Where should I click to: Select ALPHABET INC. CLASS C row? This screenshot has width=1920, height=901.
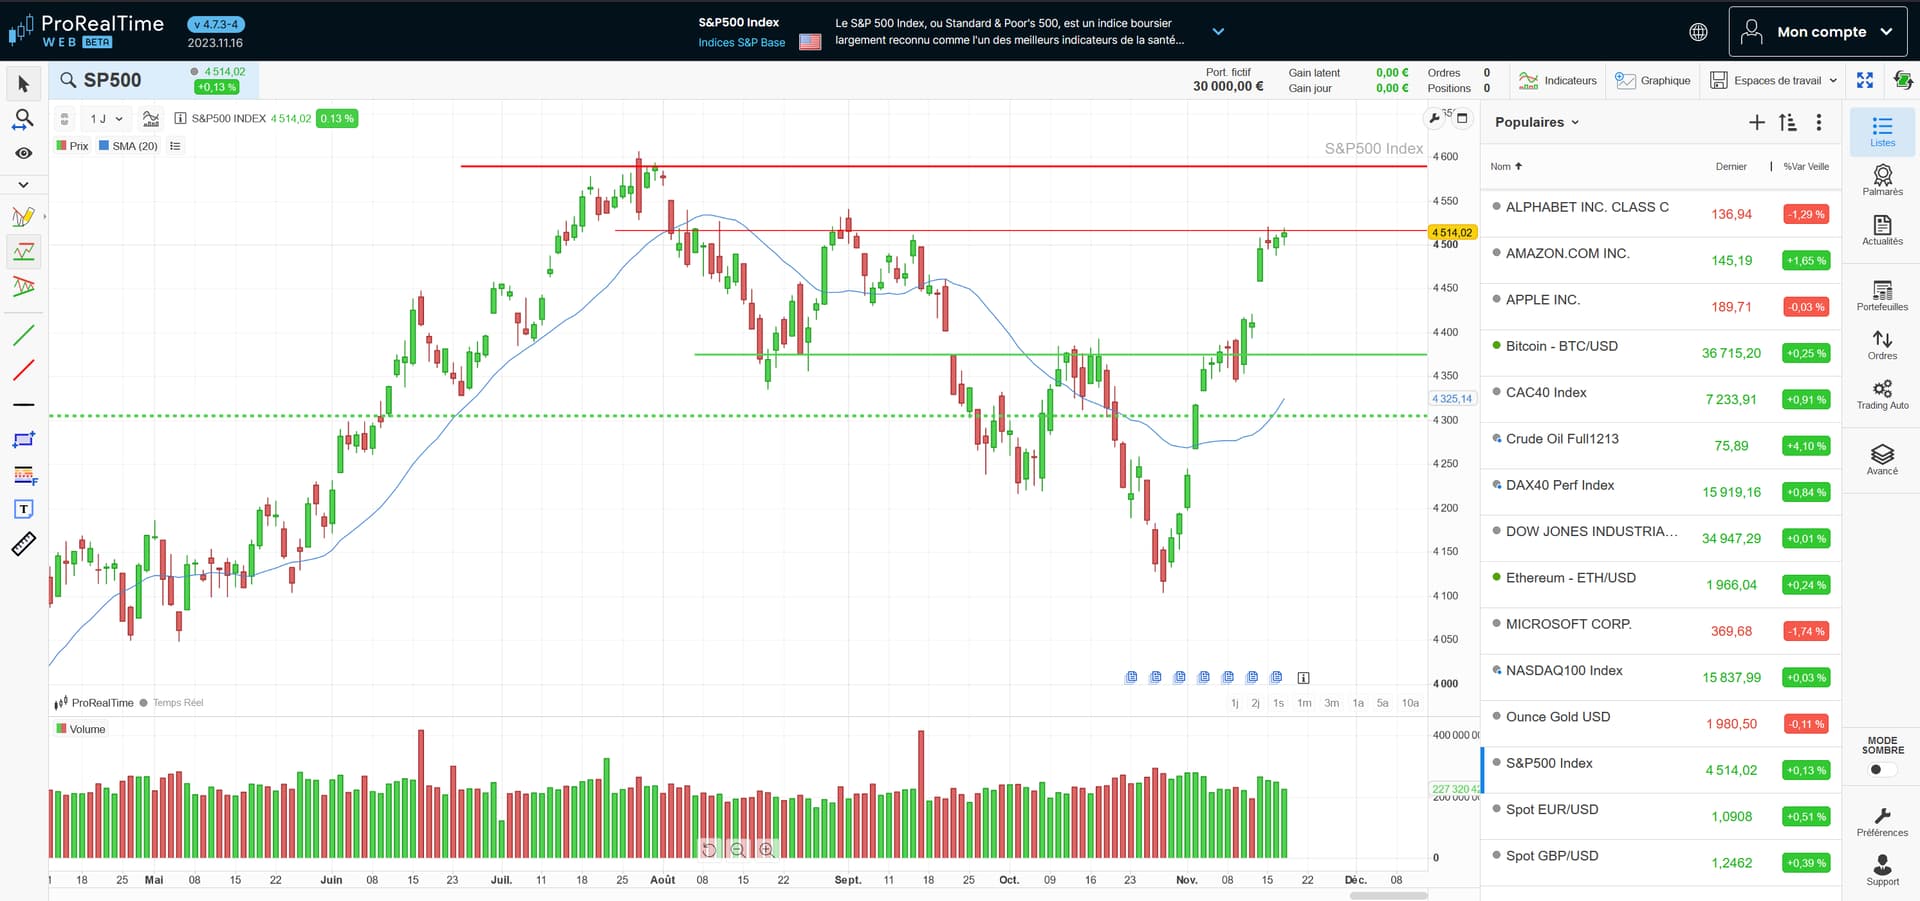coord(1660,213)
